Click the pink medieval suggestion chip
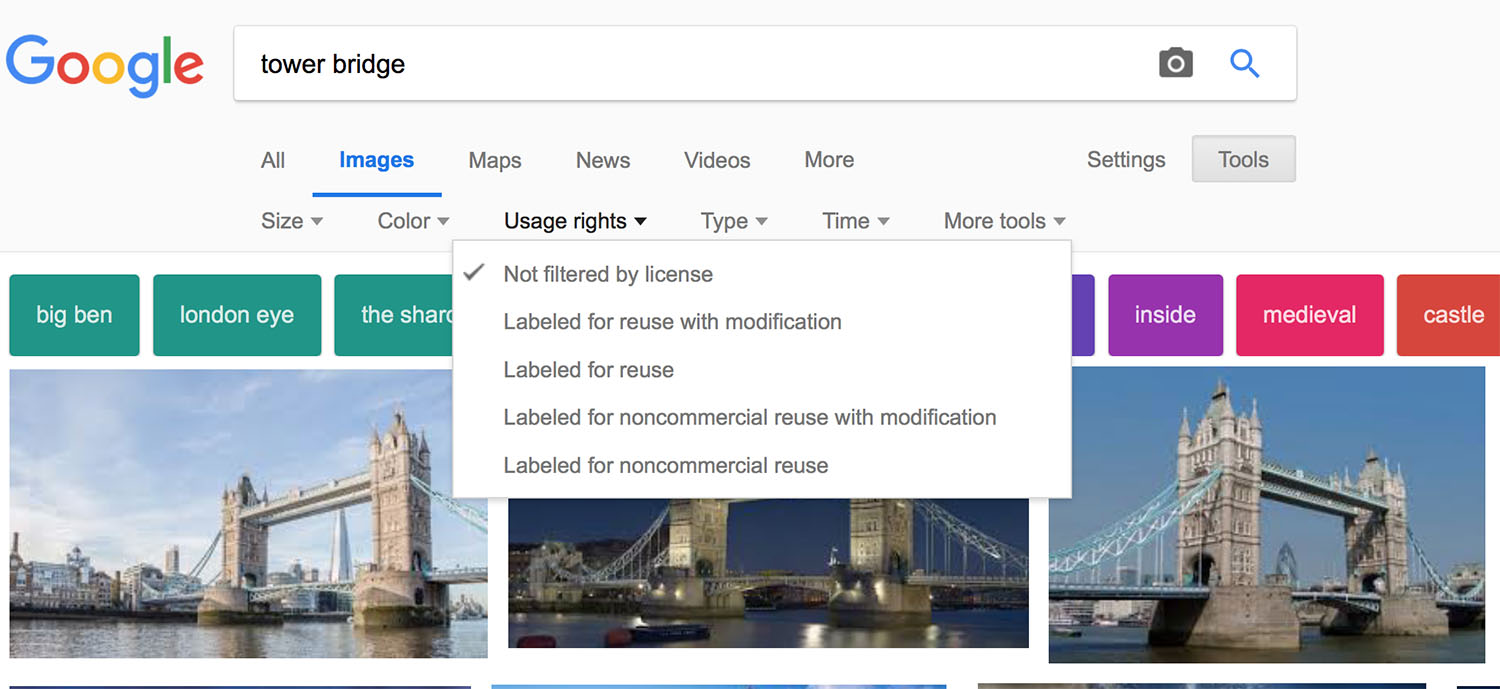This screenshot has width=1500, height=689. tap(1309, 315)
